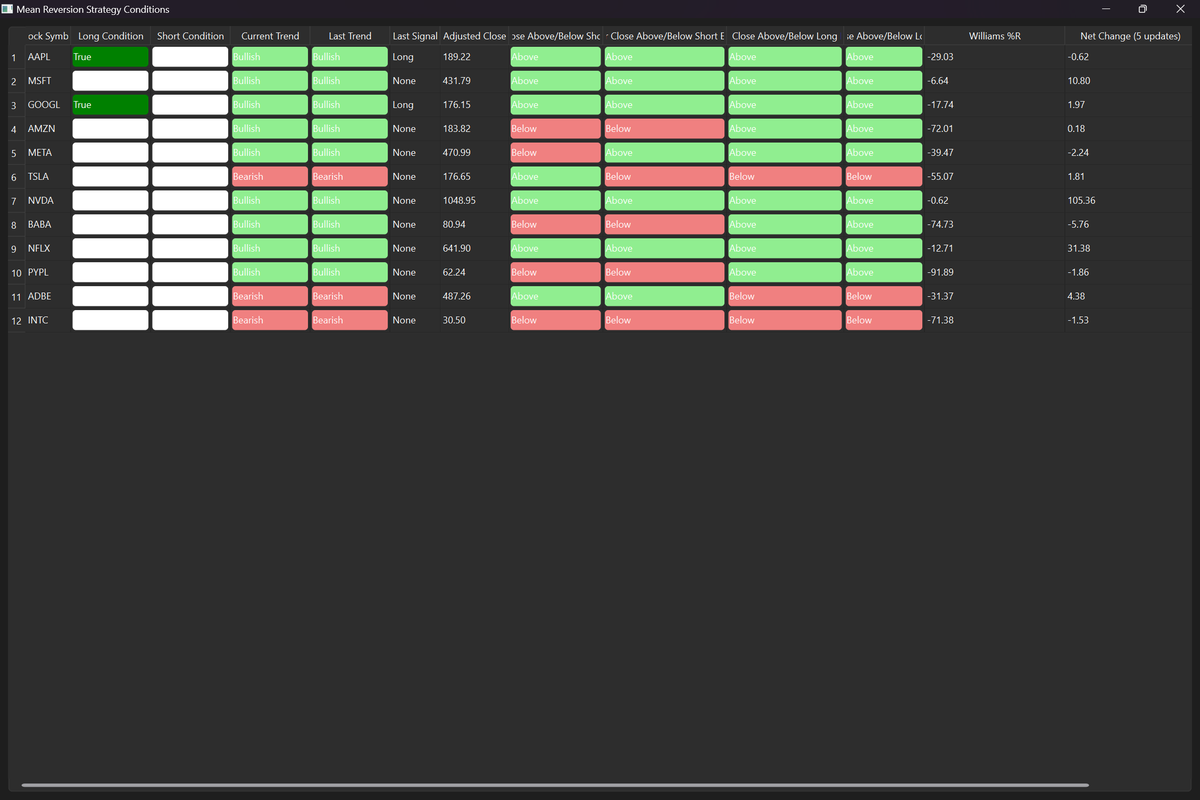The width and height of the screenshot is (1200, 800).
Task: Toggle GOOGL's Long Condition True cell
Action: pos(110,104)
